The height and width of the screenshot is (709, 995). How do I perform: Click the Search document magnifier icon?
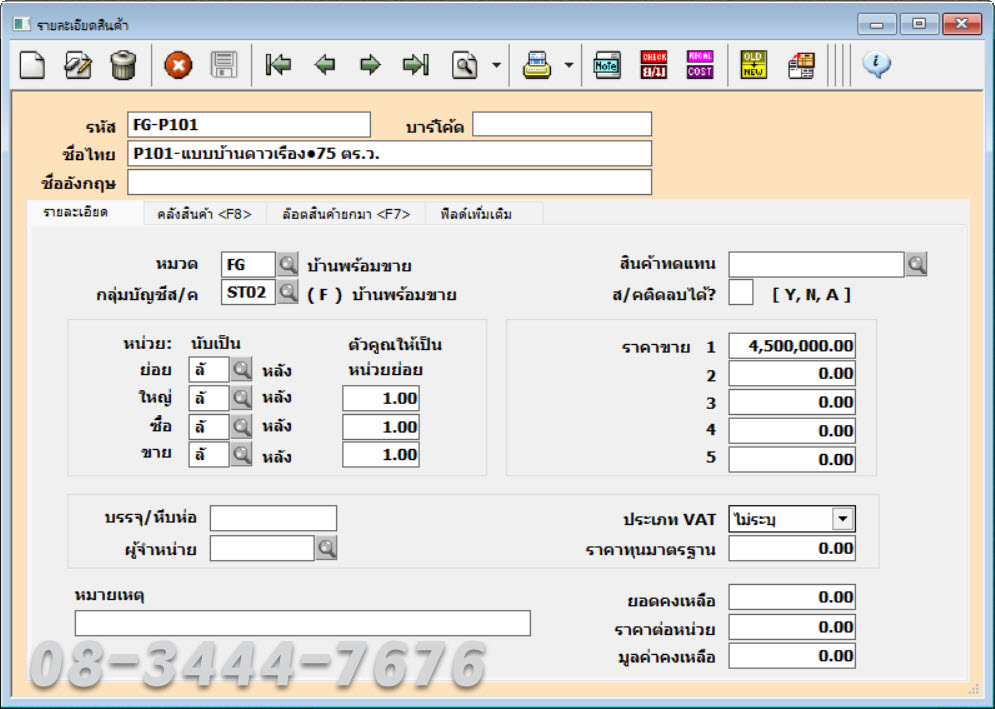point(465,65)
